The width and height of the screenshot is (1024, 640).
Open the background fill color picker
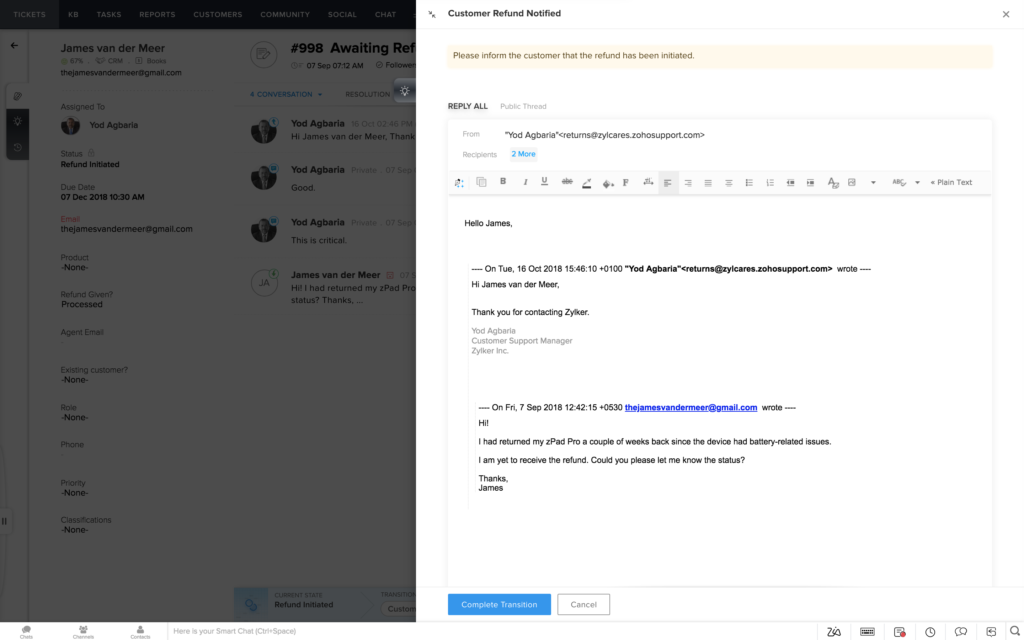click(x=608, y=184)
